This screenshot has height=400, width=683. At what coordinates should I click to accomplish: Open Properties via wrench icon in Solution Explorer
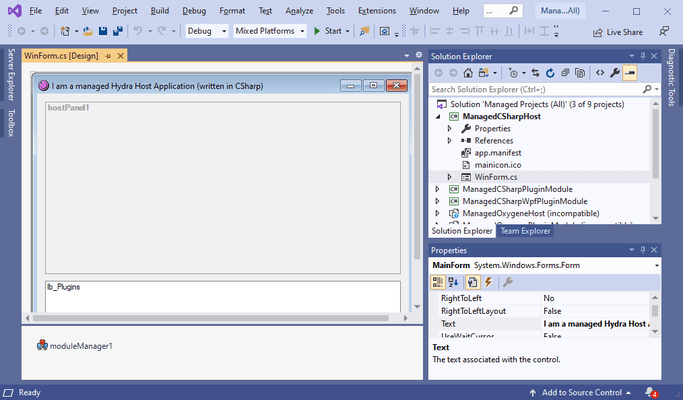click(615, 73)
